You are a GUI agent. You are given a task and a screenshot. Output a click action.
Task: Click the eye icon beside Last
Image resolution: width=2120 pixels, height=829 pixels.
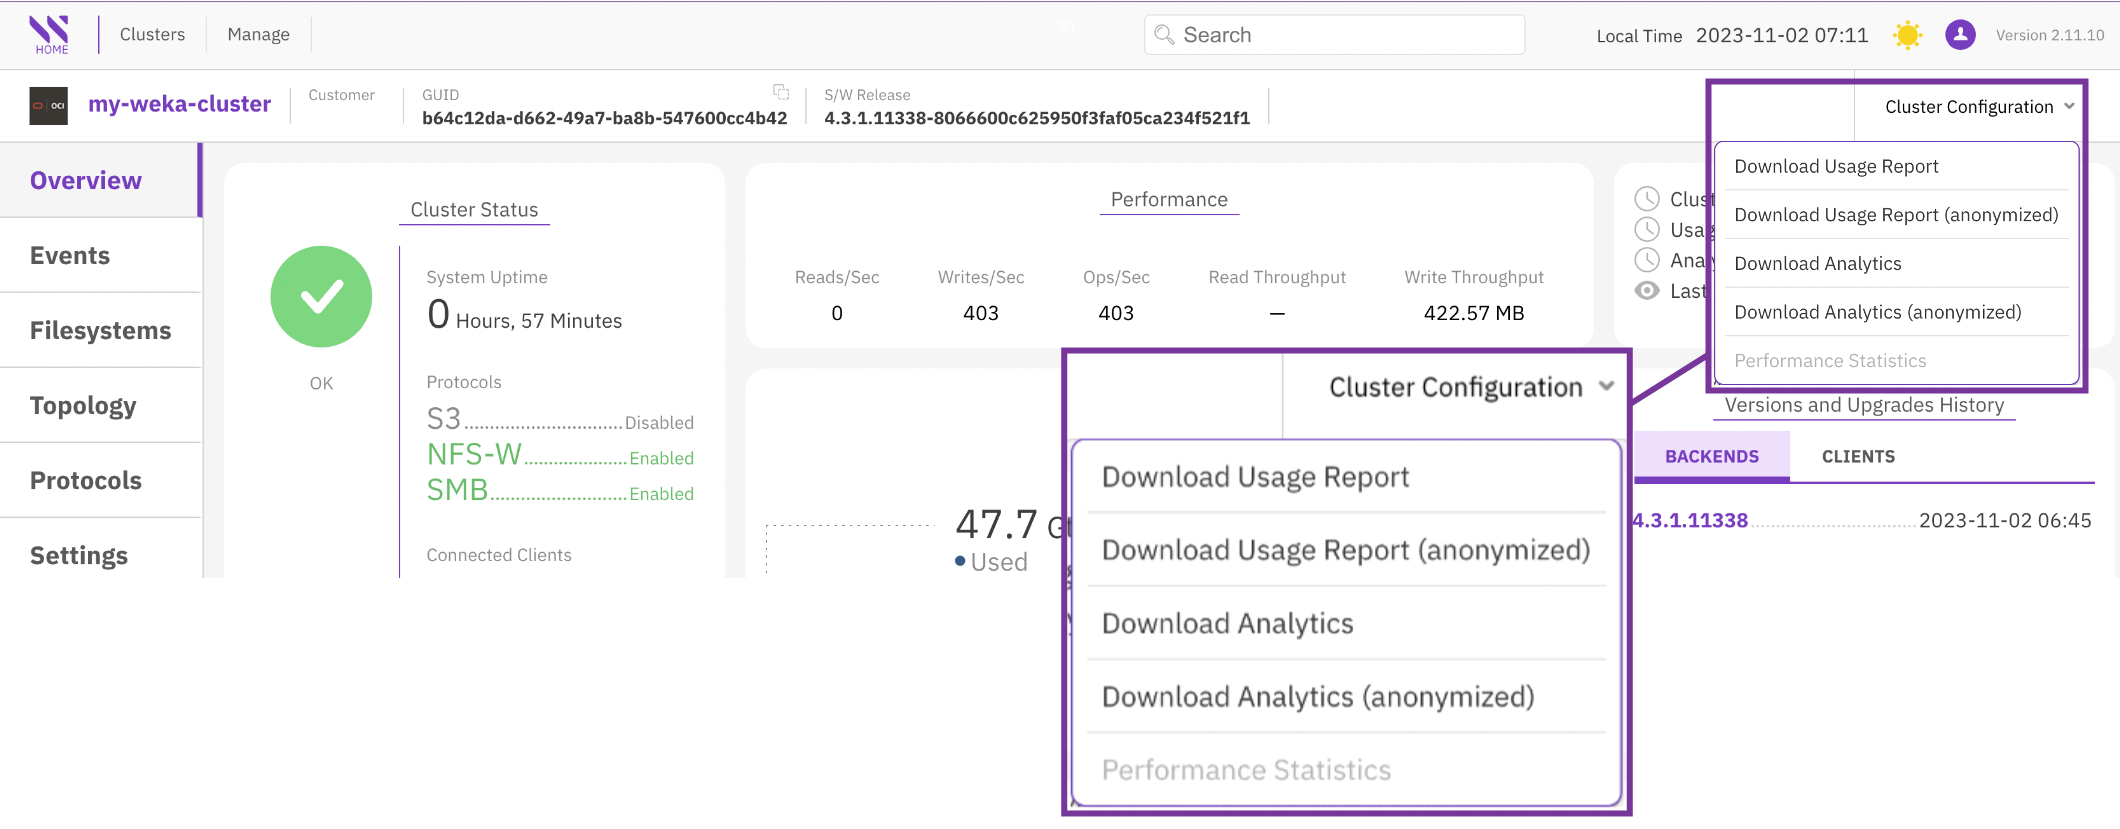pyautogui.click(x=1646, y=291)
